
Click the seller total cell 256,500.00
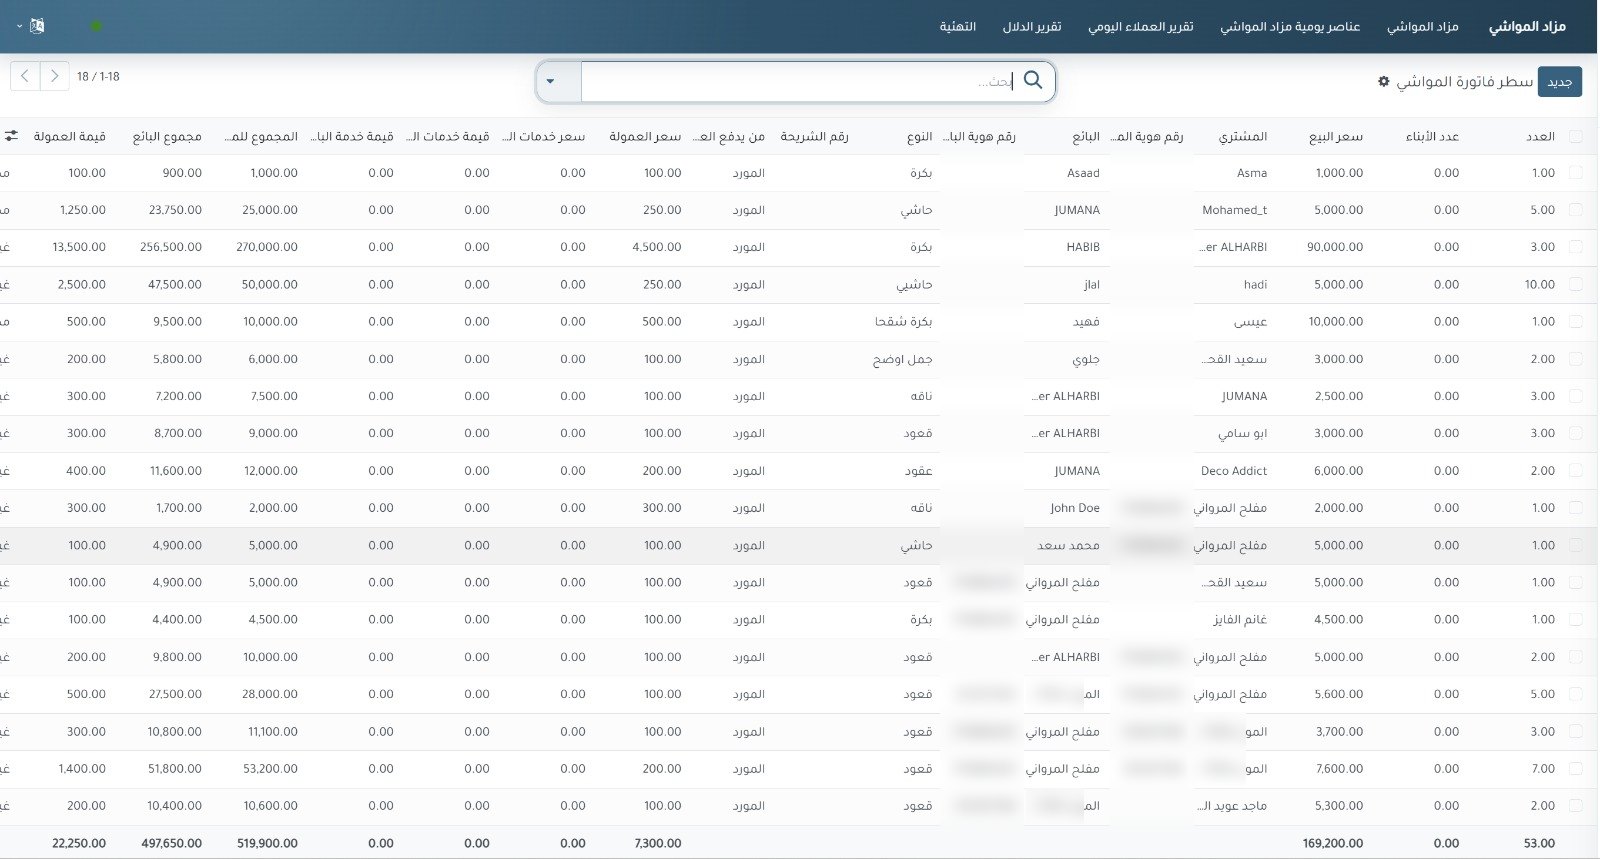point(171,247)
